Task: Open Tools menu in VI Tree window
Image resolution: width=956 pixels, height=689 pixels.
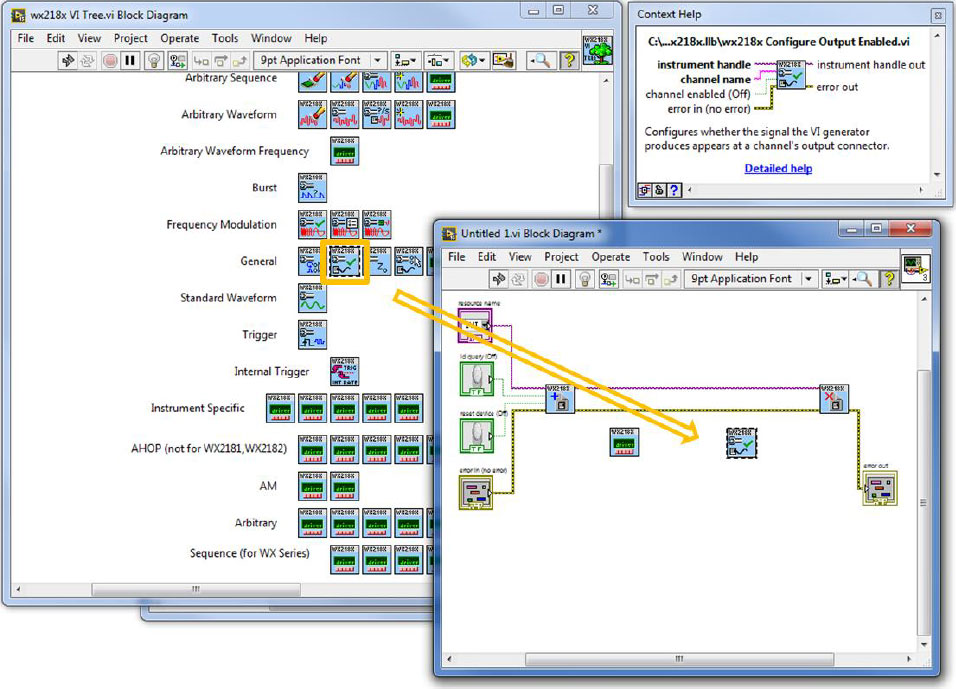Action: click(225, 38)
